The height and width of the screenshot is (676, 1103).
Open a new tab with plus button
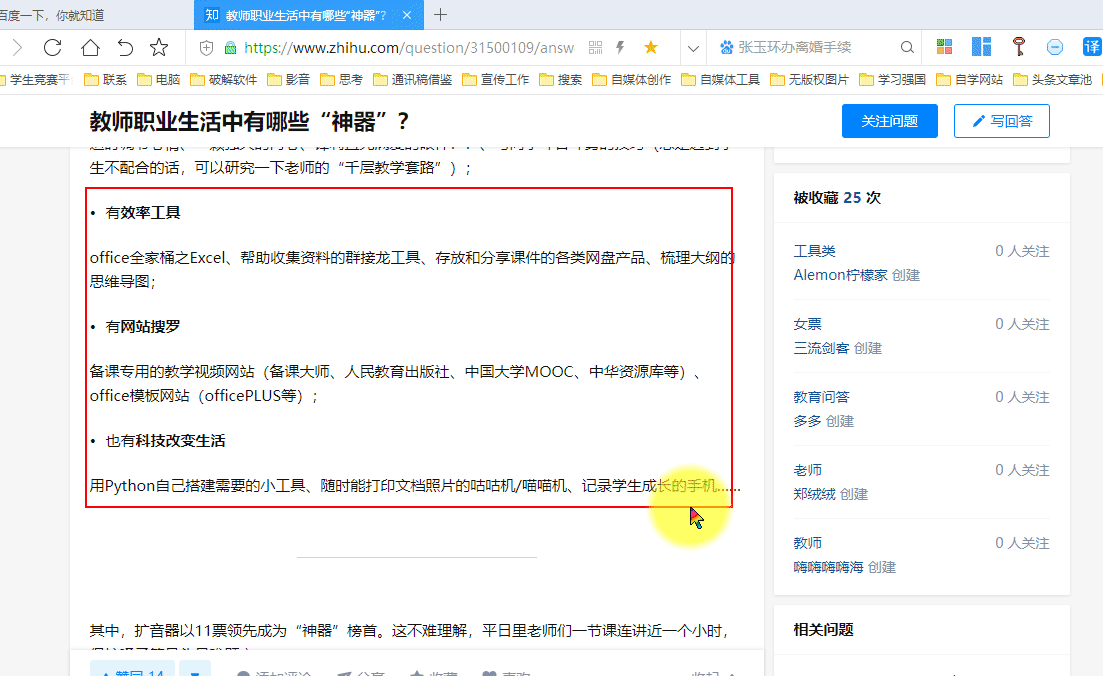pyautogui.click(x=440, y=15)
